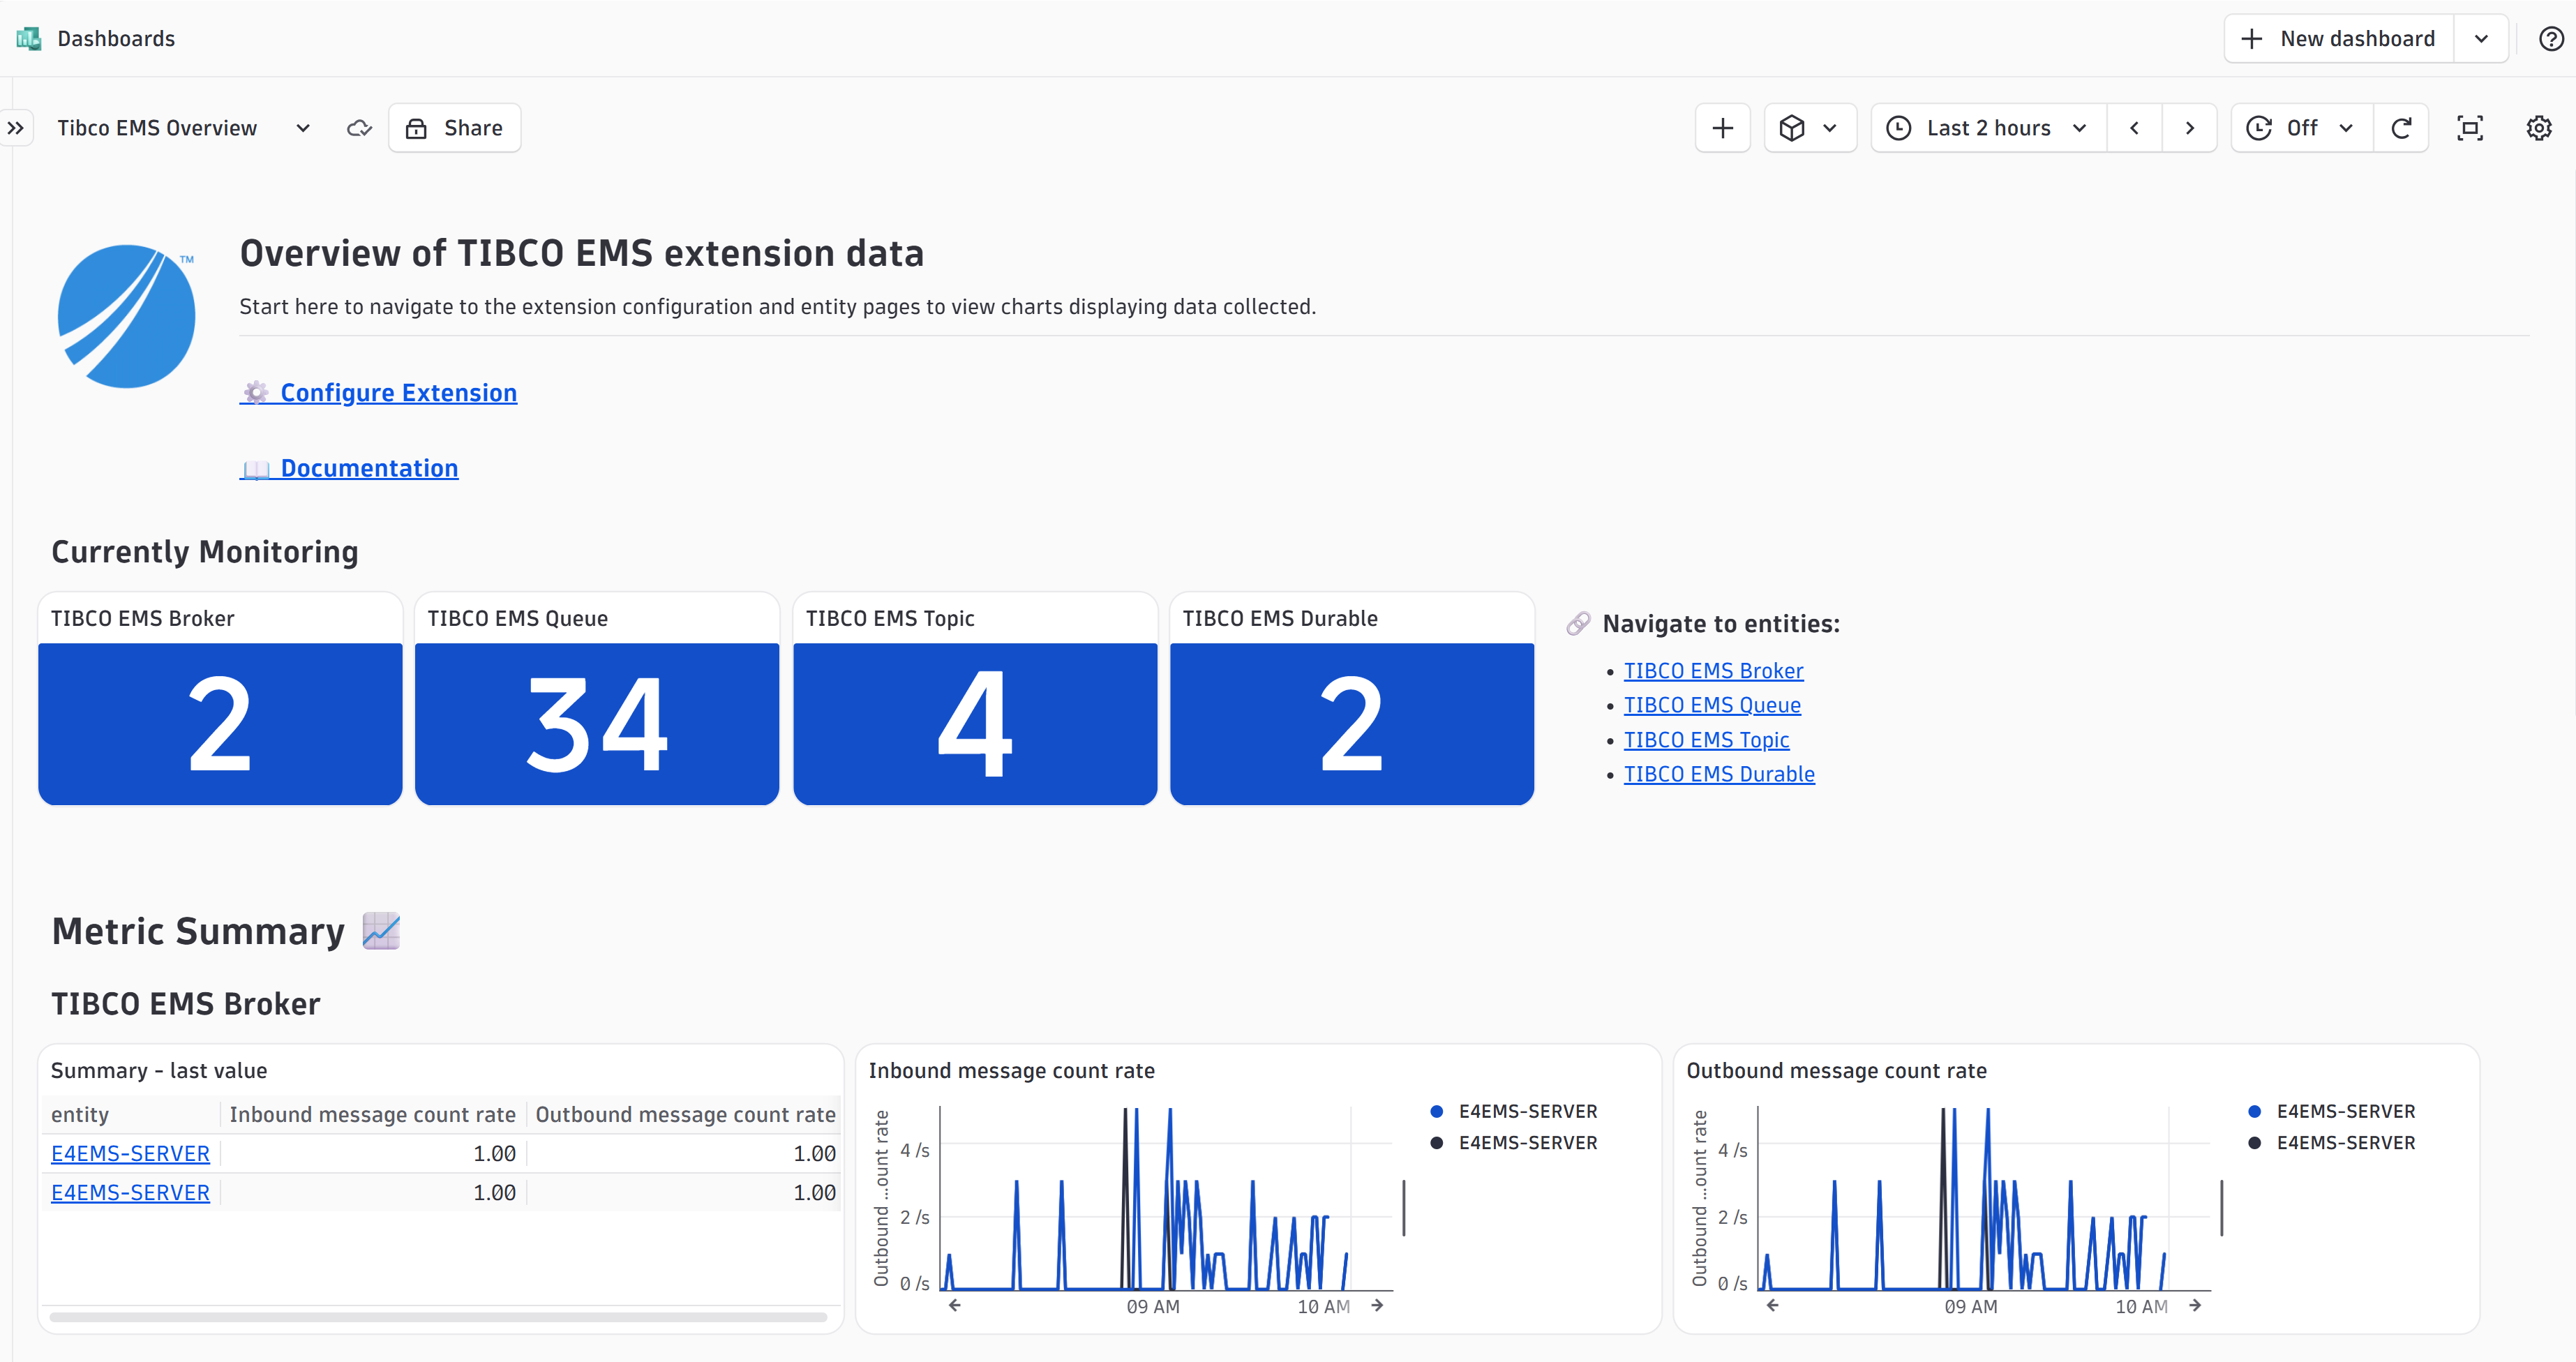This screenshot has height=1362, width=2576.
Task: Navigate to TIBCO EMS Broker link
Action: (x=1713, y=671)
